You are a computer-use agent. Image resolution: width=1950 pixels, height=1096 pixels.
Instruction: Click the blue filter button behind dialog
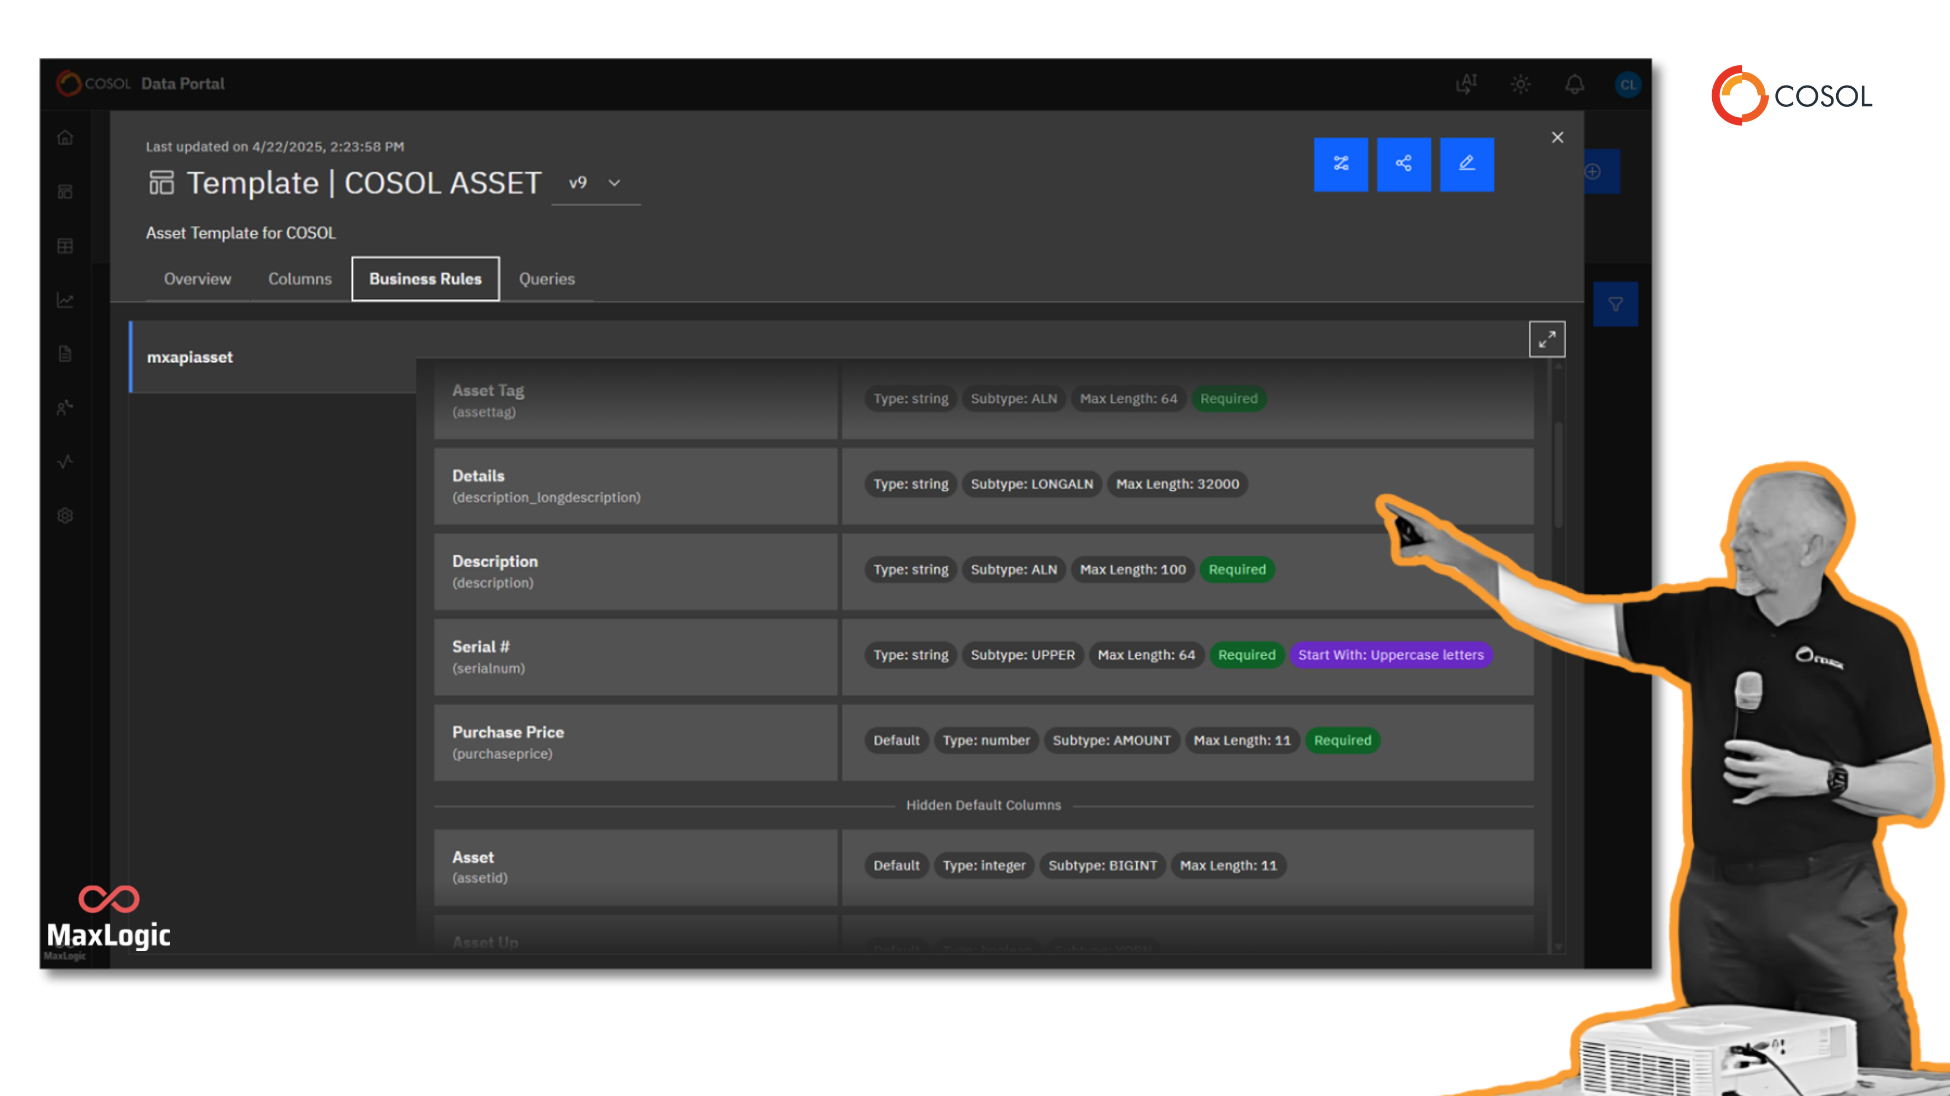[x=1615, y=304]
